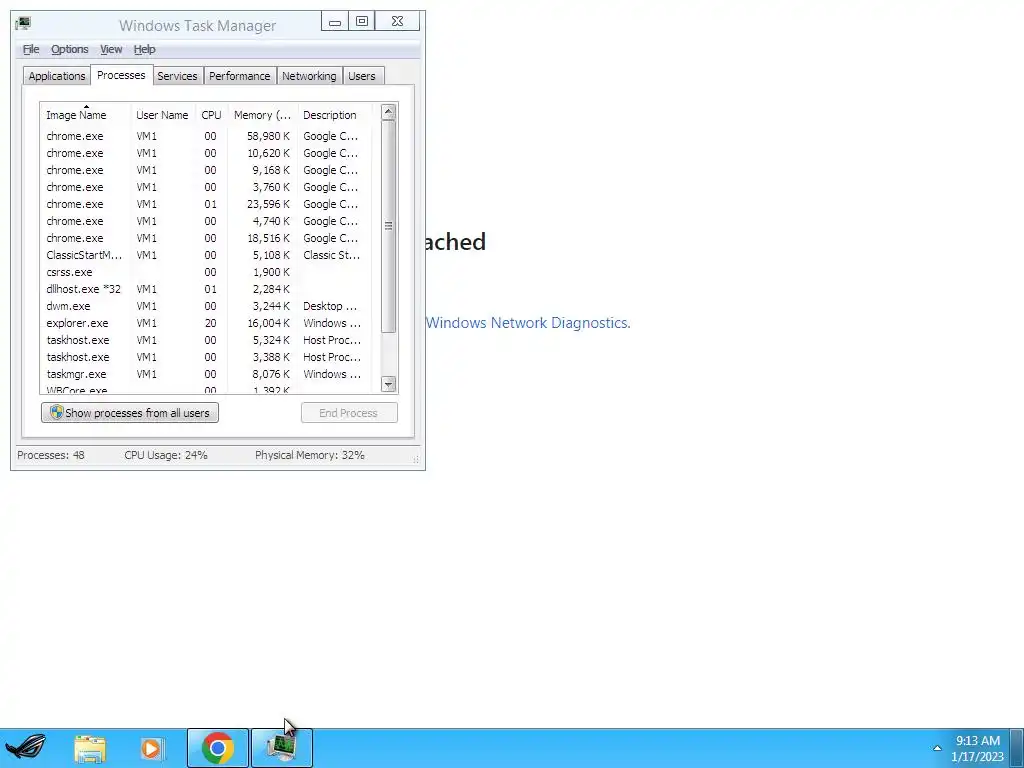Sort processes by CPU column
1024x768 pixels.
(212, 115)
